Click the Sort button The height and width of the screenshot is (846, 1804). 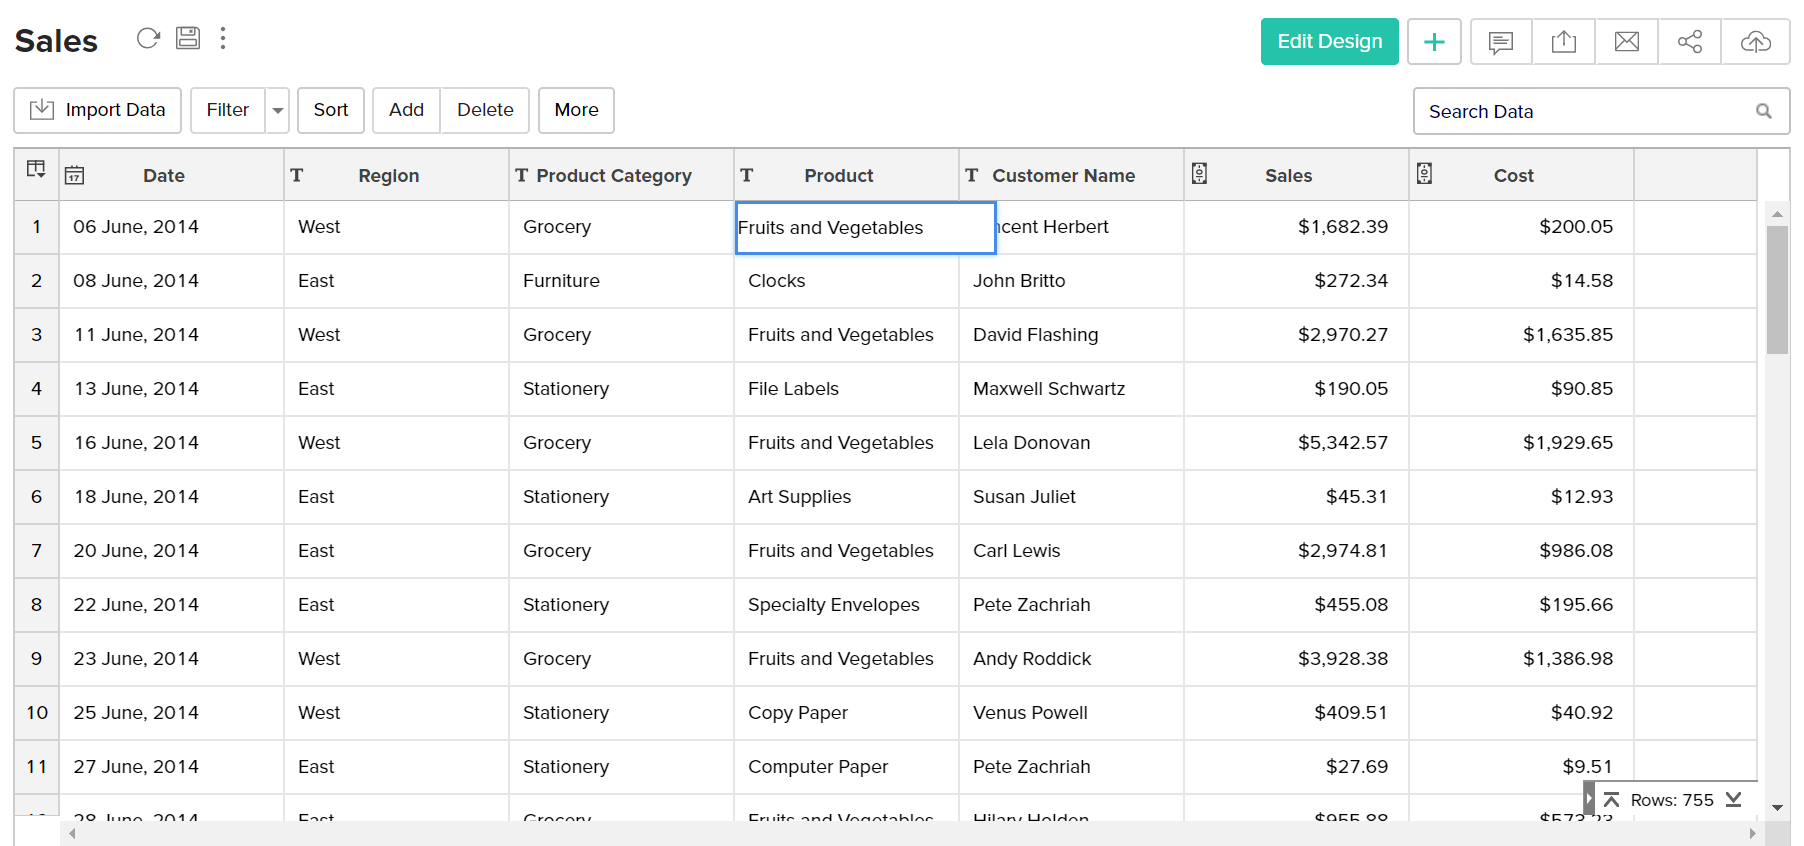point(330,110)
